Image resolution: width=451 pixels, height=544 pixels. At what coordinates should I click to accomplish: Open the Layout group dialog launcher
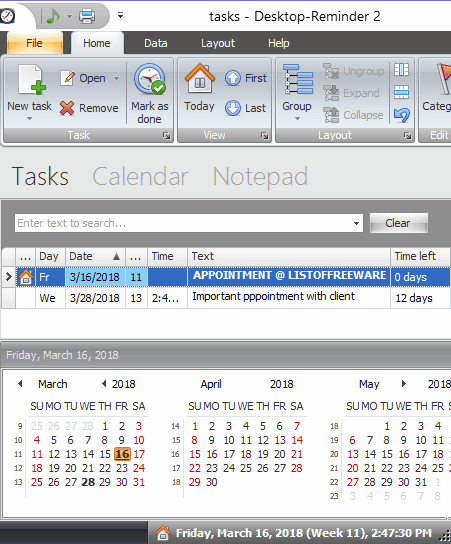[407, 136]
